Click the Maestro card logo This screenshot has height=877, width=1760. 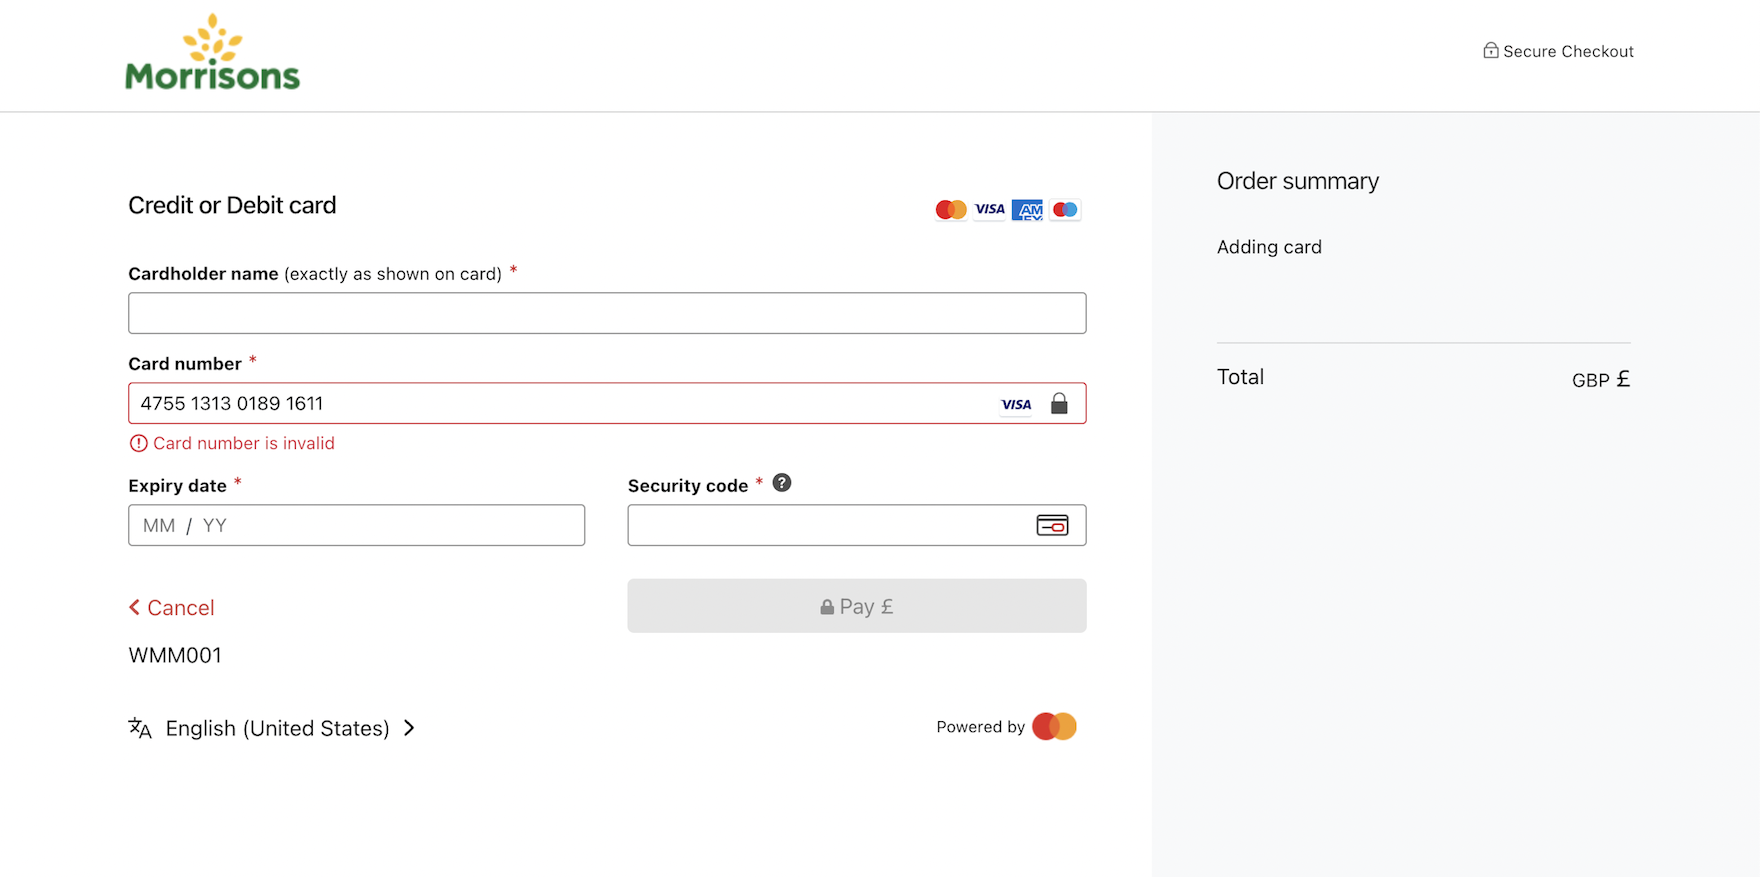[1065, 210]
